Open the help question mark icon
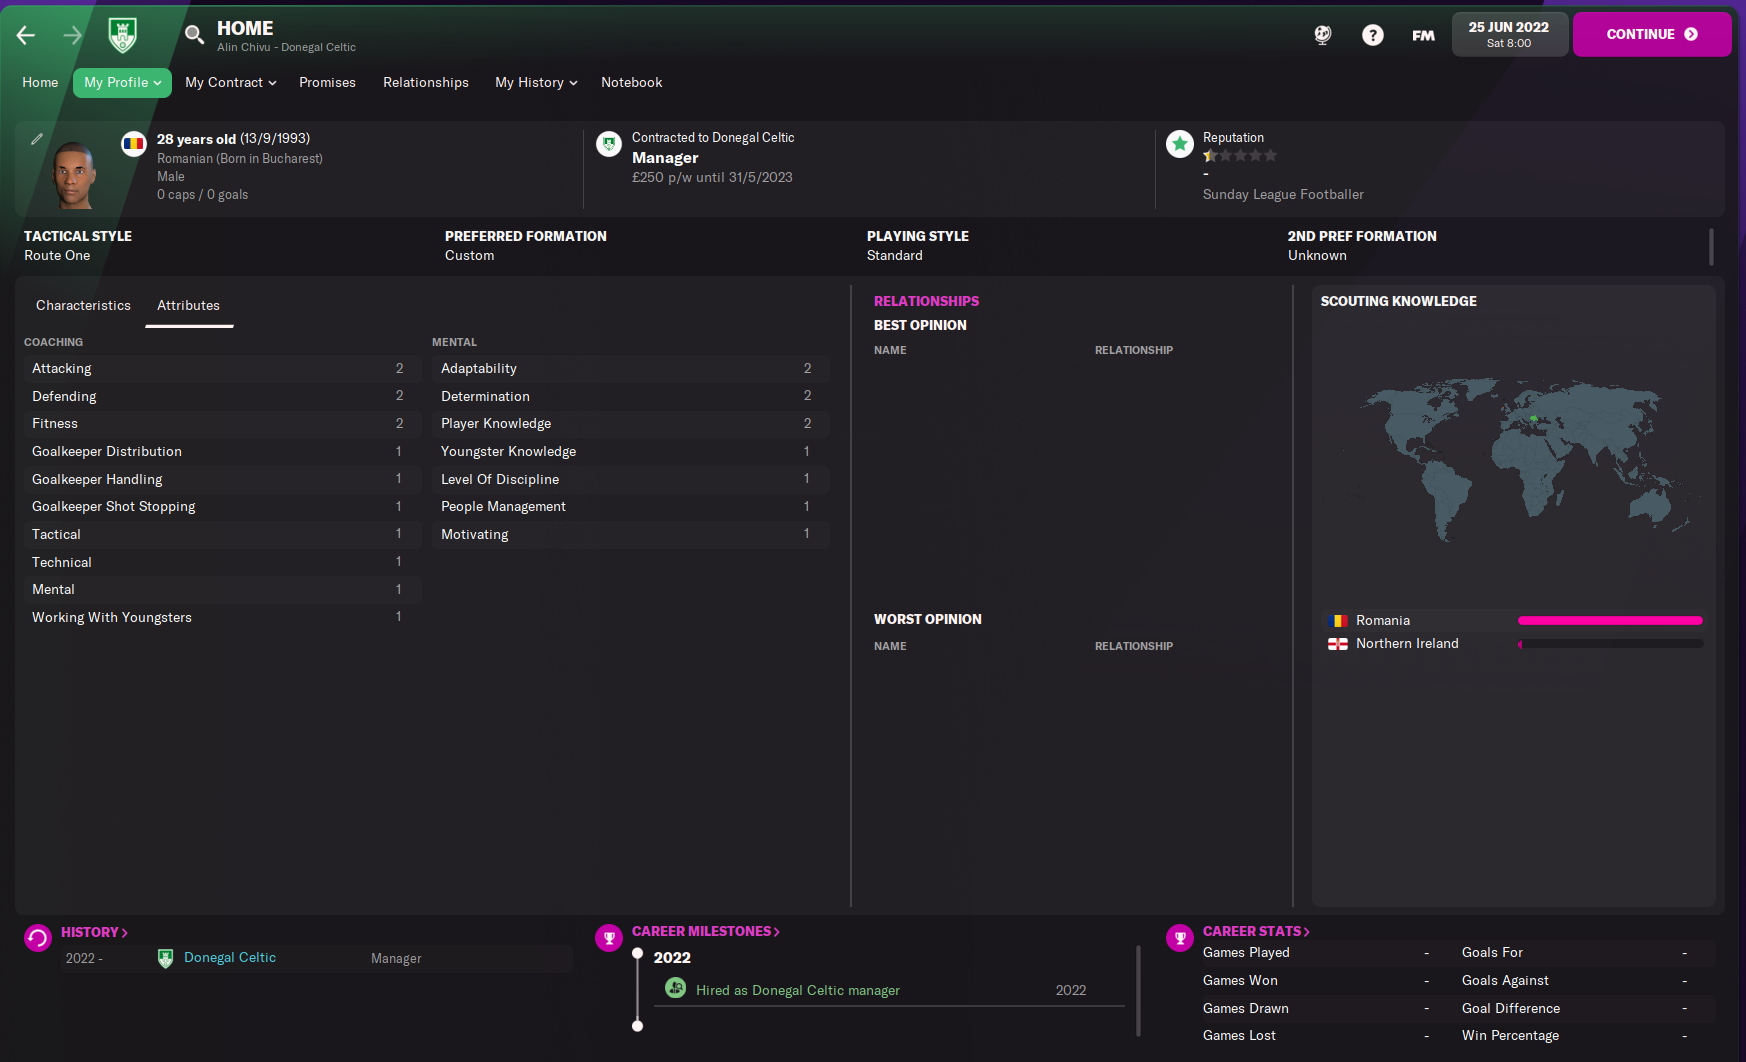Screen dimensions: 1746x1062 pos(1373,35)
